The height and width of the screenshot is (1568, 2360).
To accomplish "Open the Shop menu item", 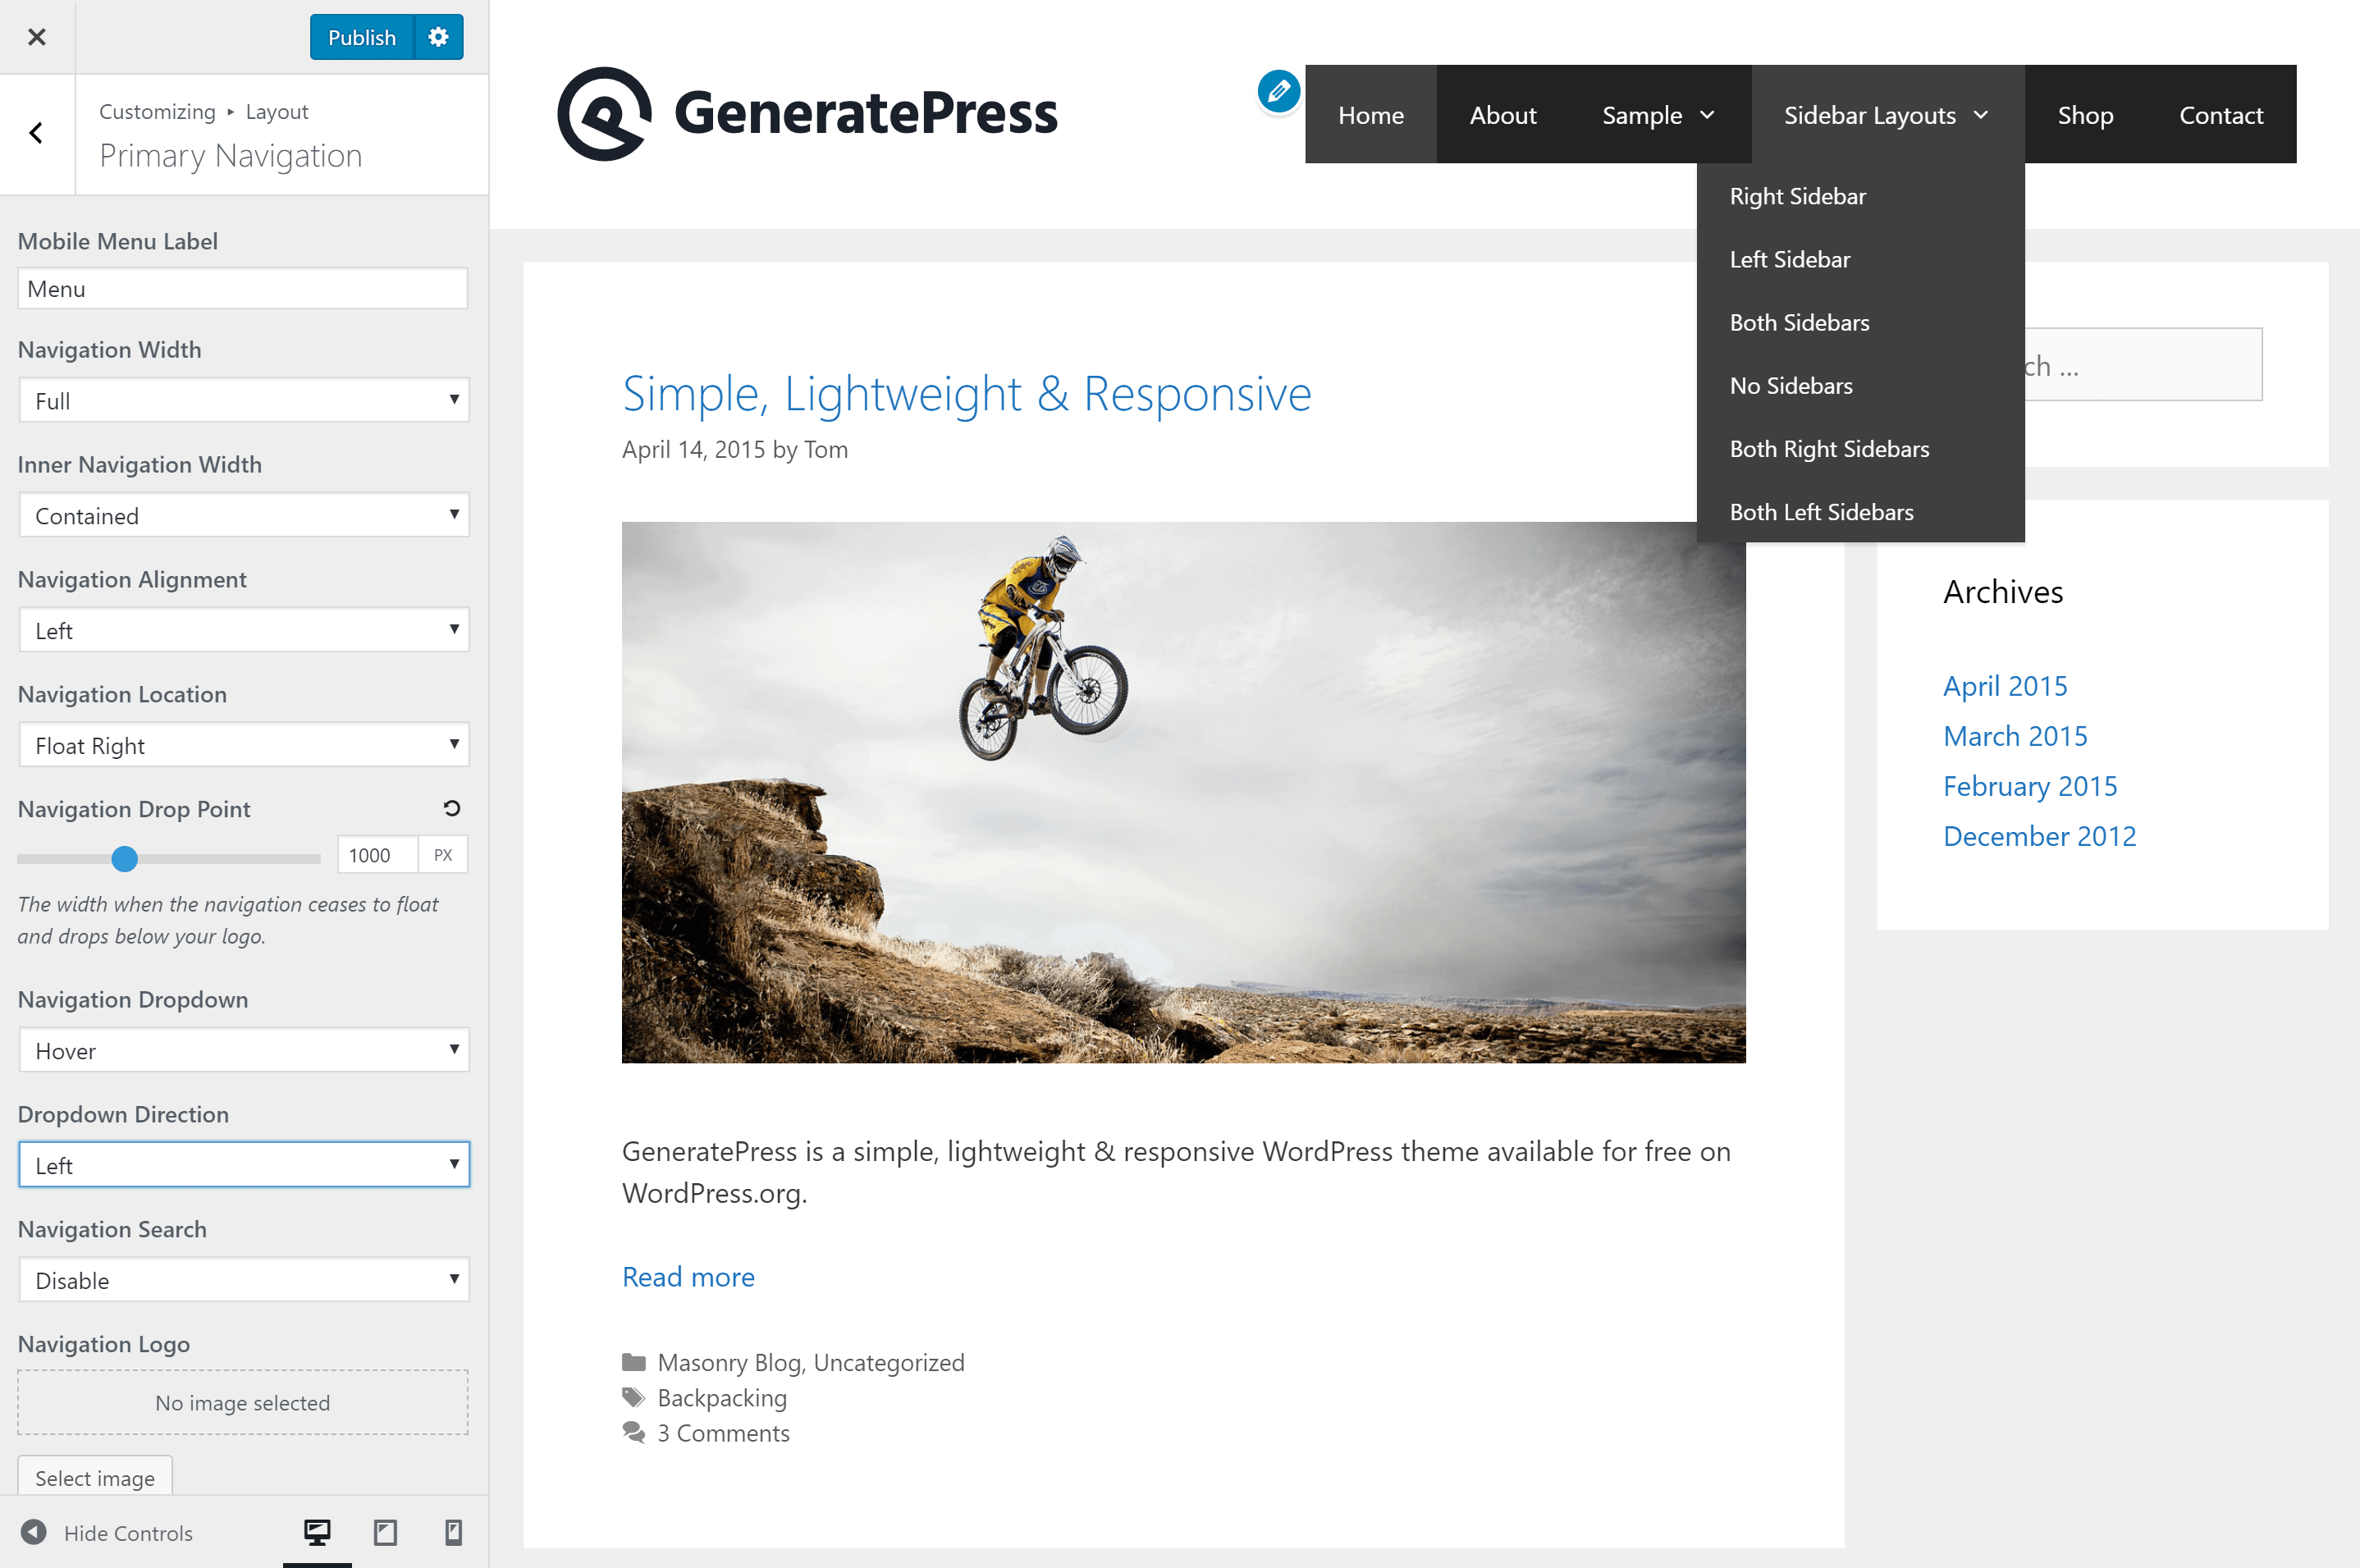I will click(x=2086, y=115).
